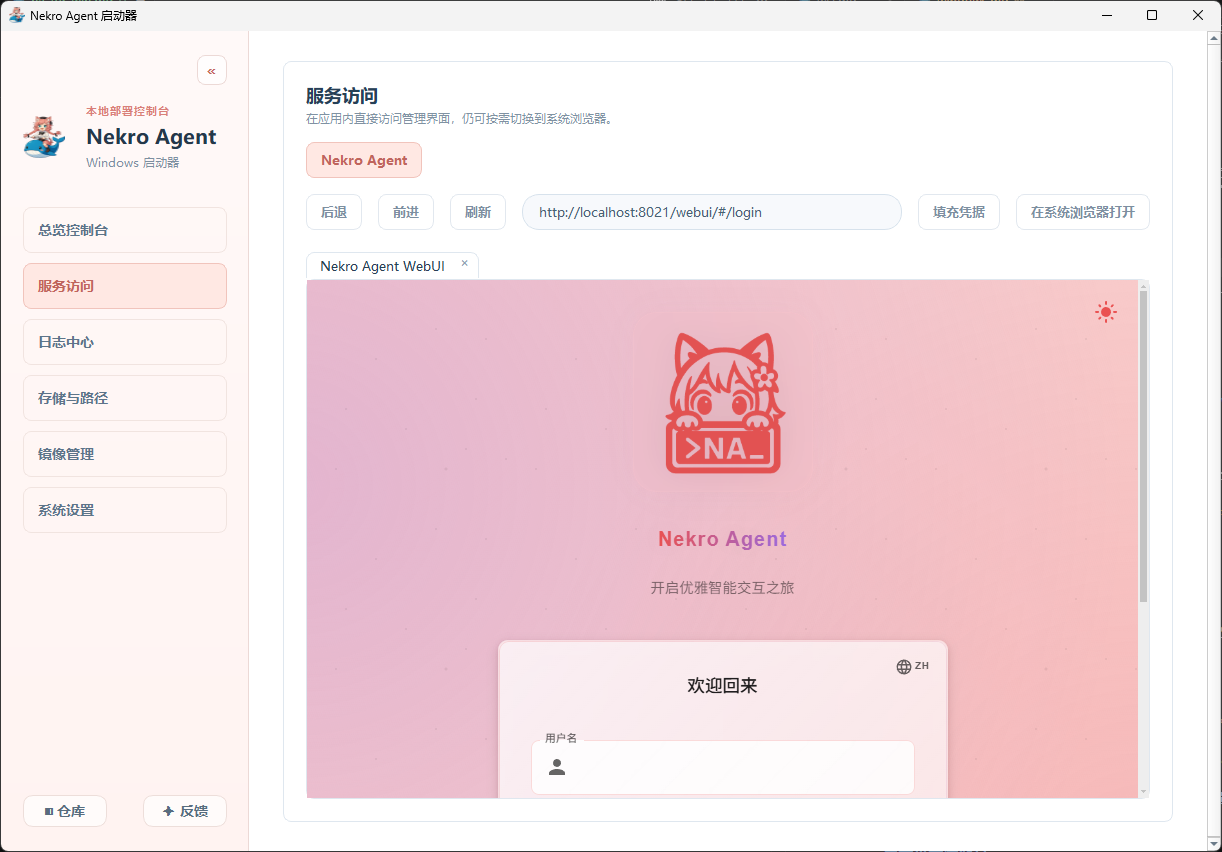
Task: Toggle the light/dark theme sun icon
Action: [x=1105, y=312]
